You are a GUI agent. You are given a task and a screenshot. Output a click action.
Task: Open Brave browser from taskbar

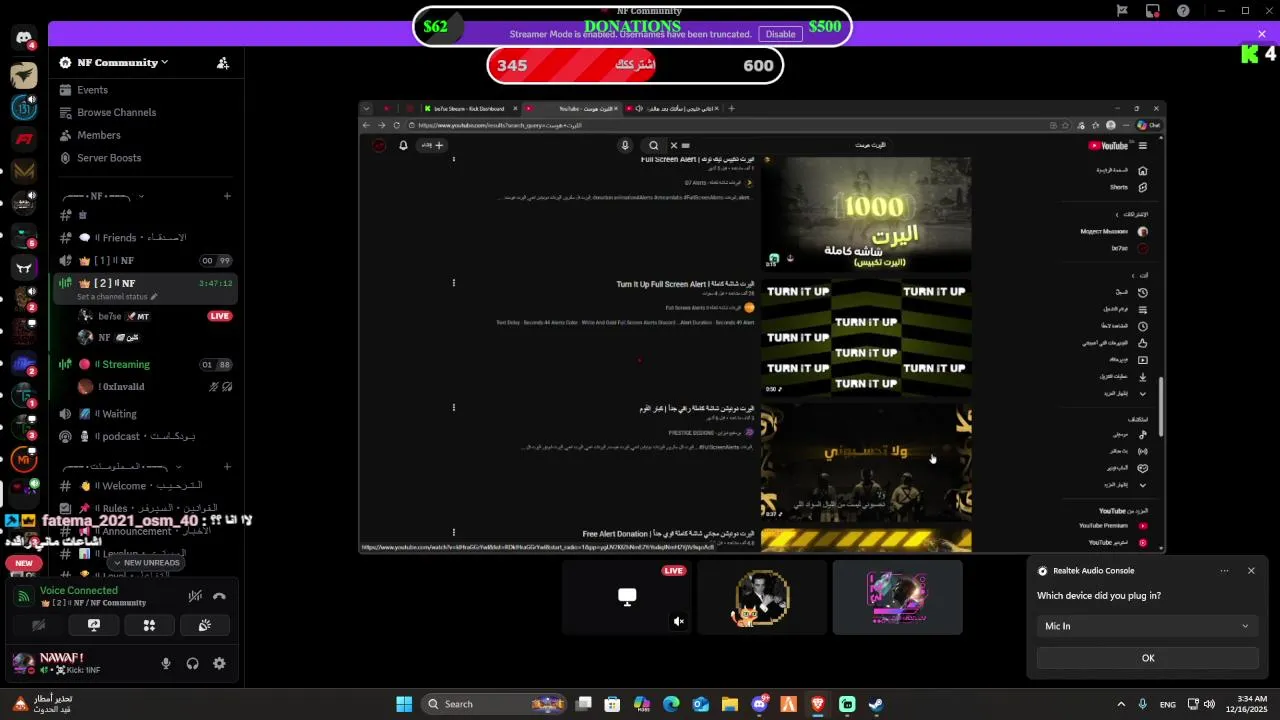pos(817,704)
